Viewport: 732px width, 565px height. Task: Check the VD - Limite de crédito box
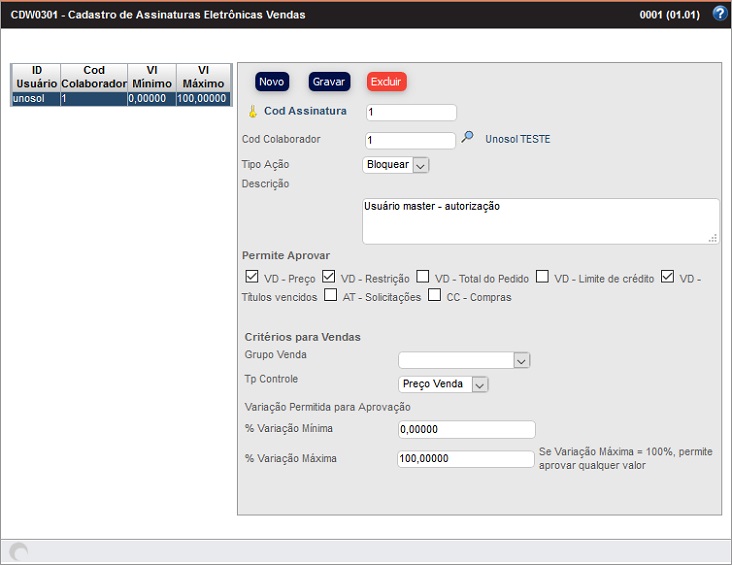(x=542, y=277)
